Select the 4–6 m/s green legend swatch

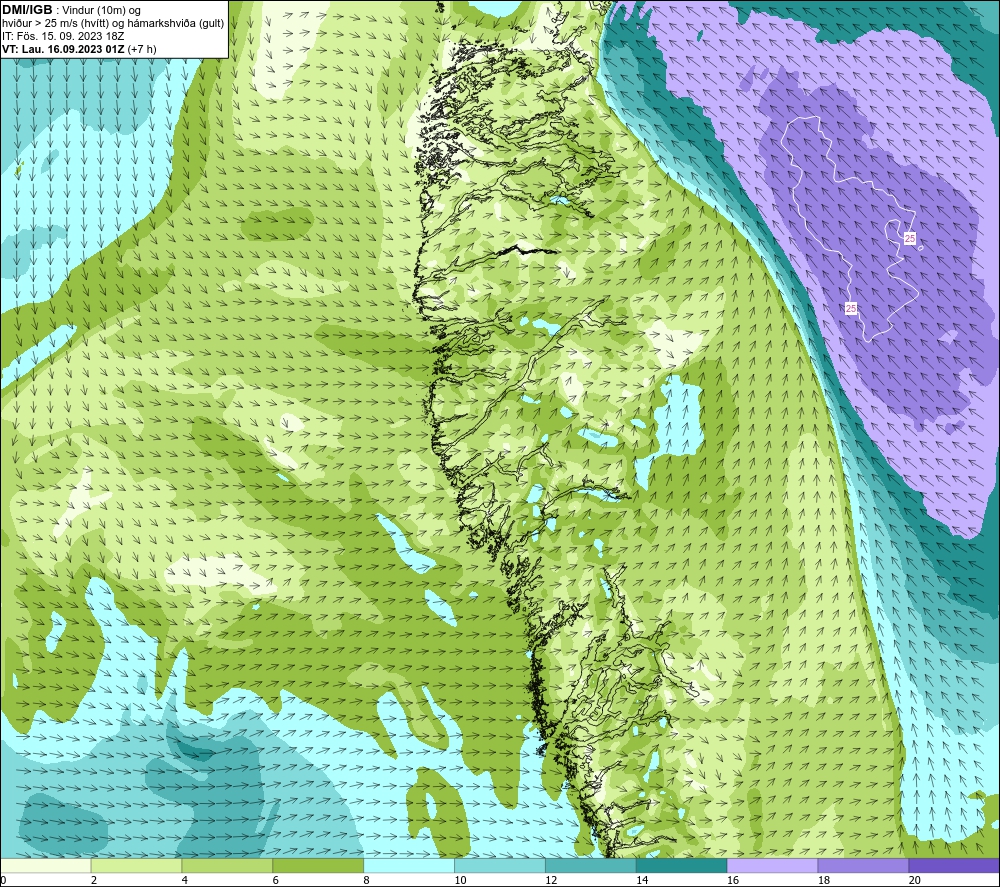pyautogui.click(x=227, y=865)
